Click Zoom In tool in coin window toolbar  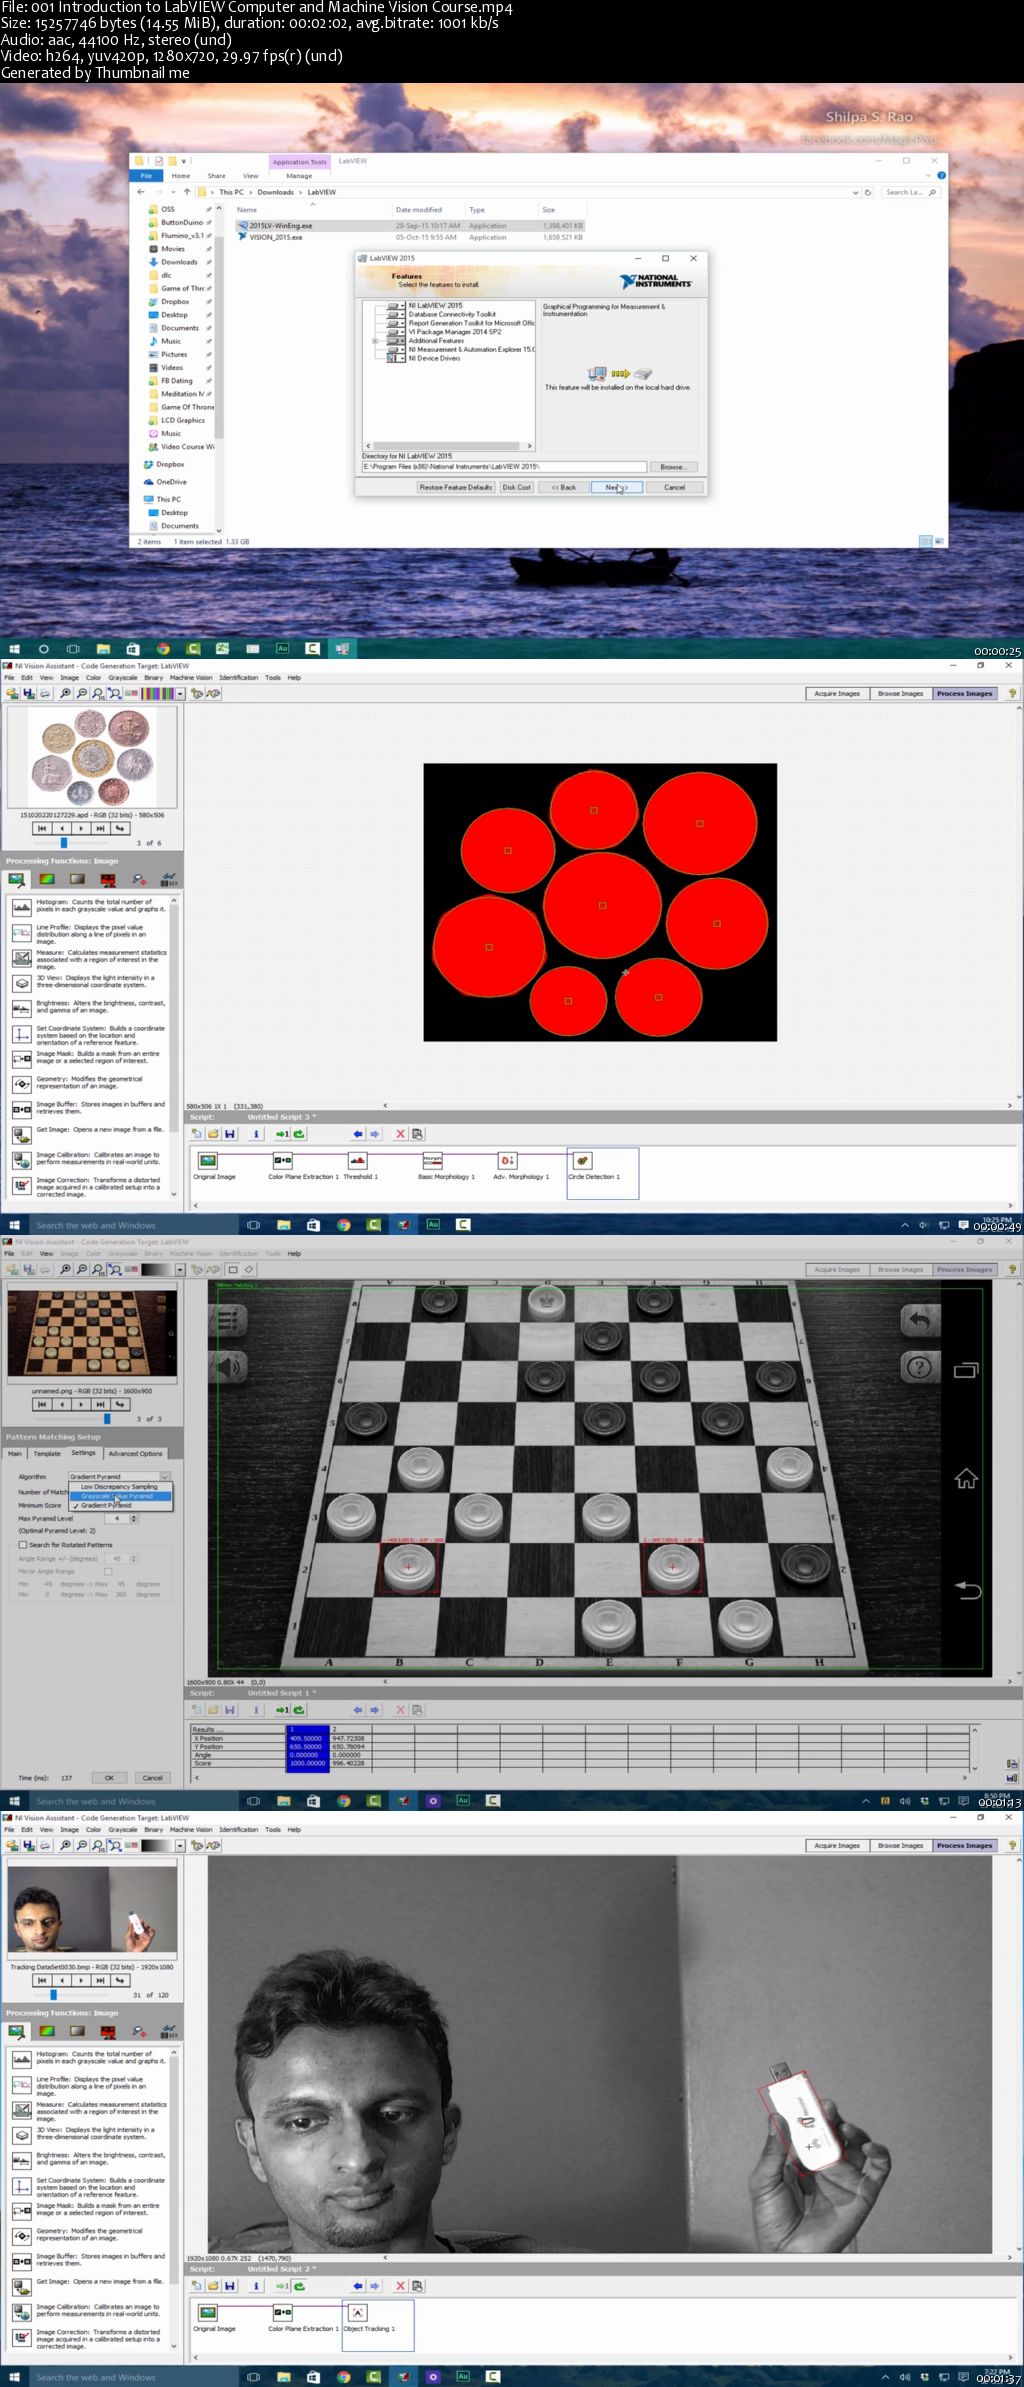[65, 693]
